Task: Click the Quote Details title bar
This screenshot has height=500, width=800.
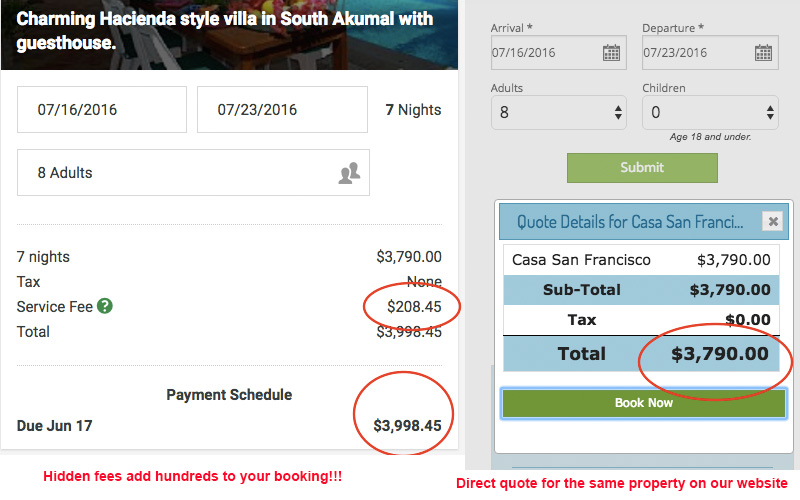Action: (630, 222)
